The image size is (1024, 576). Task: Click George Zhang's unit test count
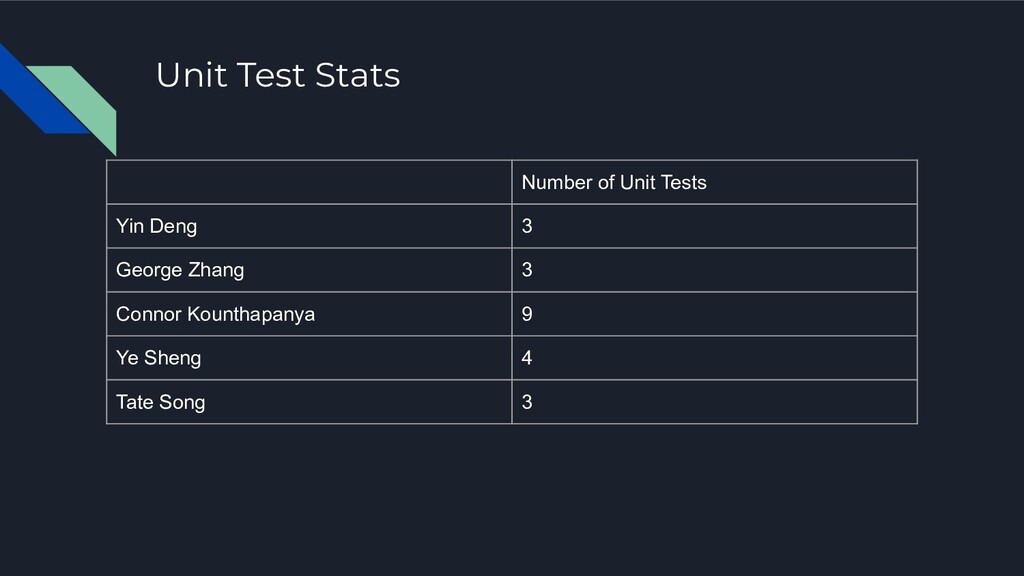coord(527,270)
